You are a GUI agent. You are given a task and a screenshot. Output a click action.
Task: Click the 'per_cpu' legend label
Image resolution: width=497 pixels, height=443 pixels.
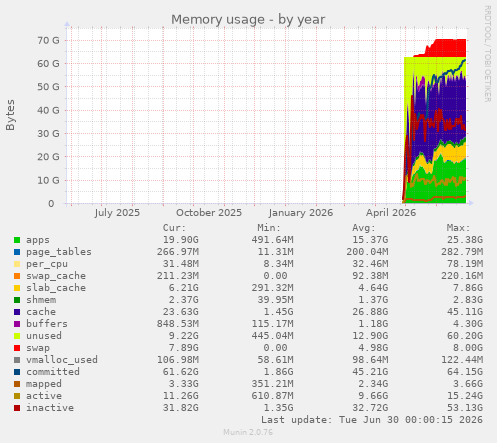(x=47, y=264)
